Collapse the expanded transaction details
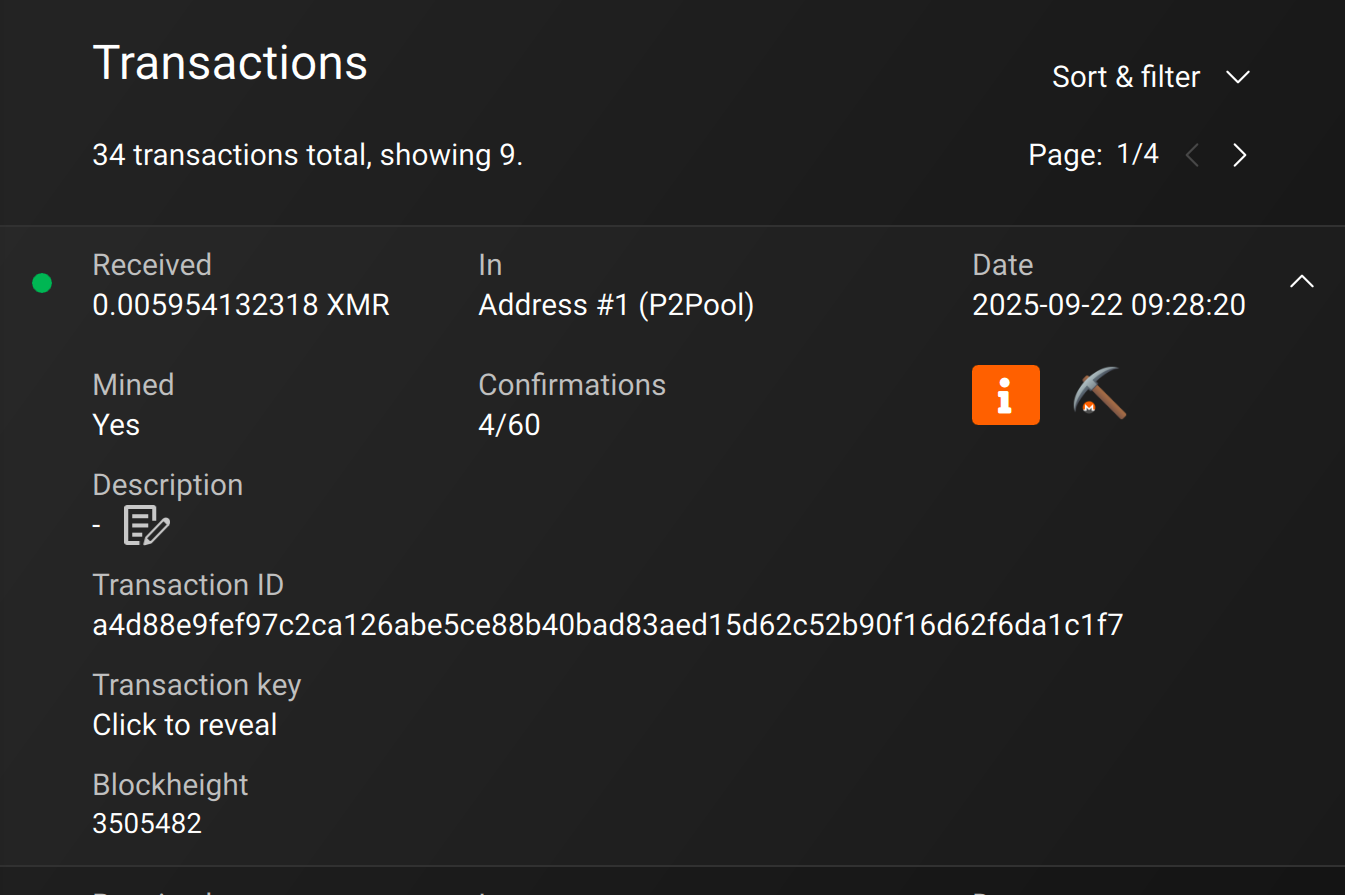This screenshot has height=895, width=1345. click(x=1301, y=282)
